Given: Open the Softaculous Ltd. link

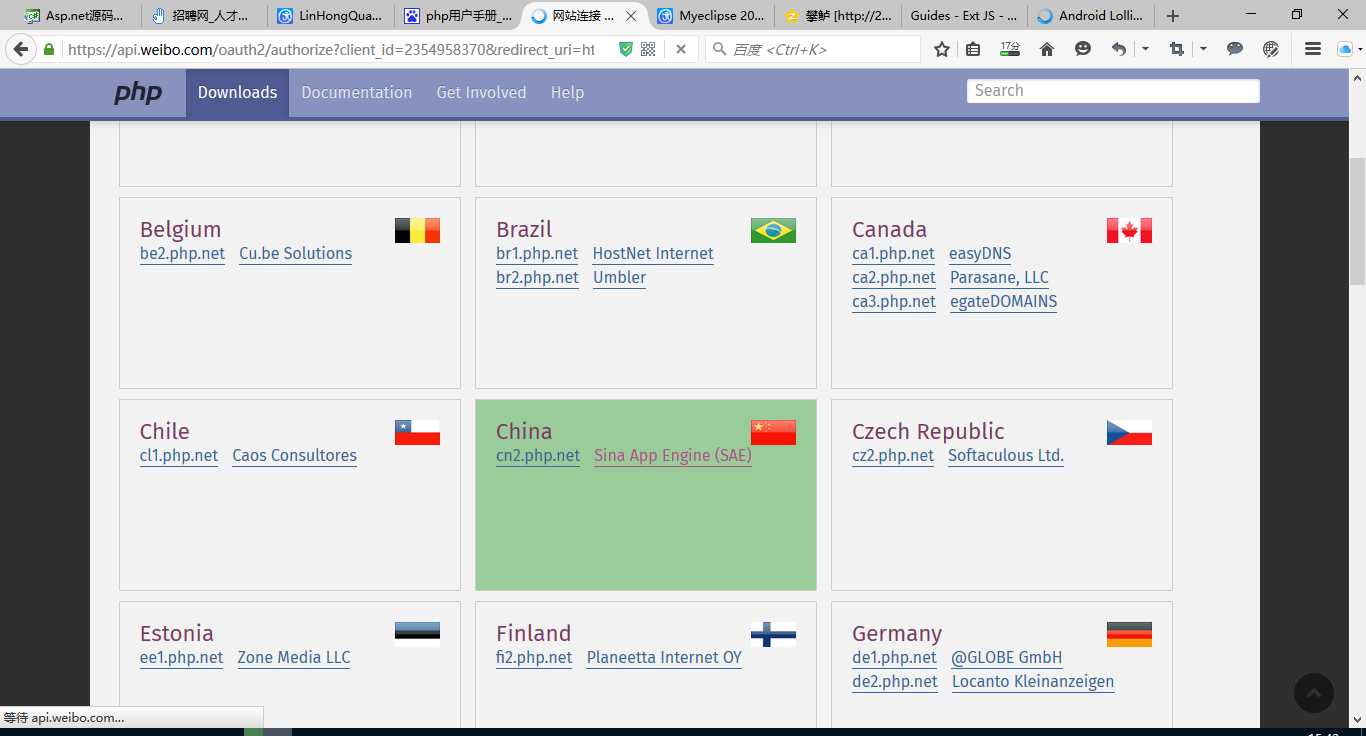Looking at the screenshot, I should [1006, 456].
